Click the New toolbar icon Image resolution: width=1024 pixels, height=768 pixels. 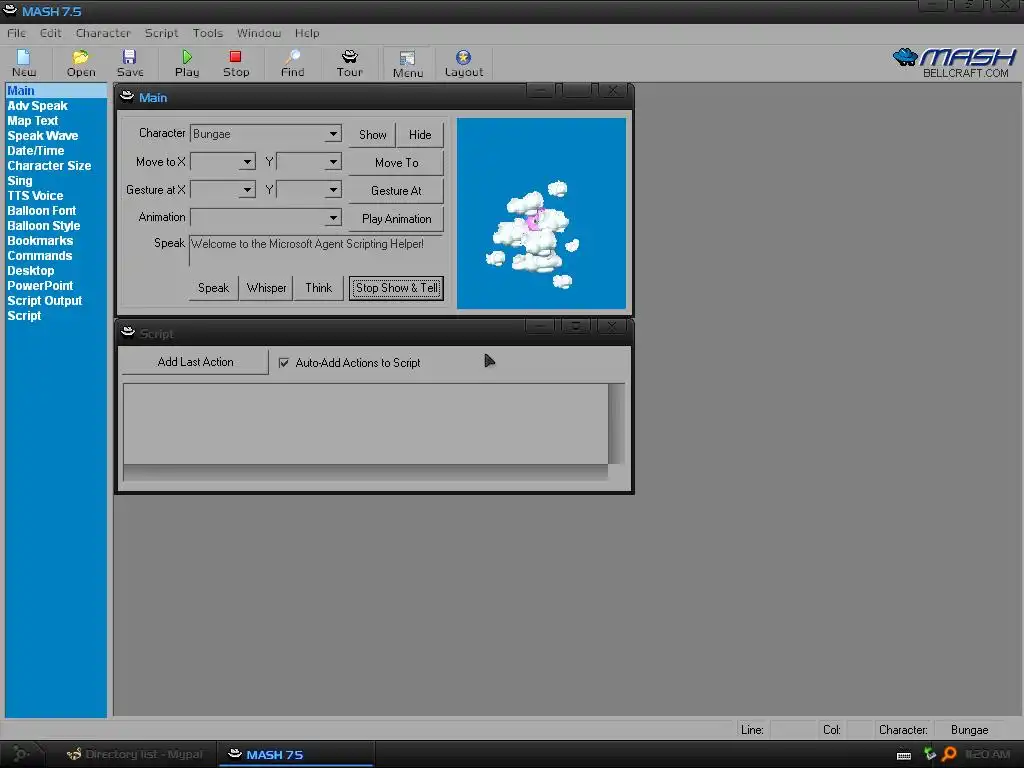click(x=24, y=63)
